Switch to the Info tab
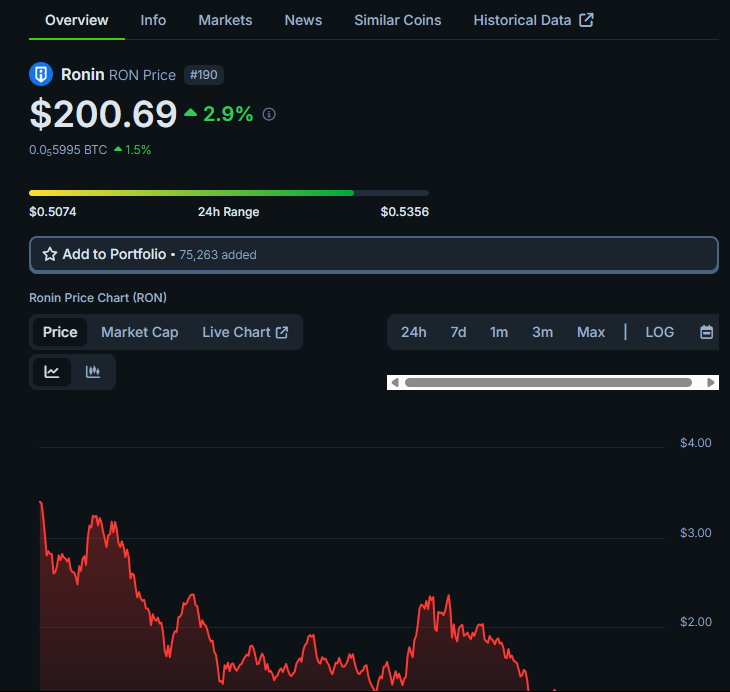 pos(153,20)
